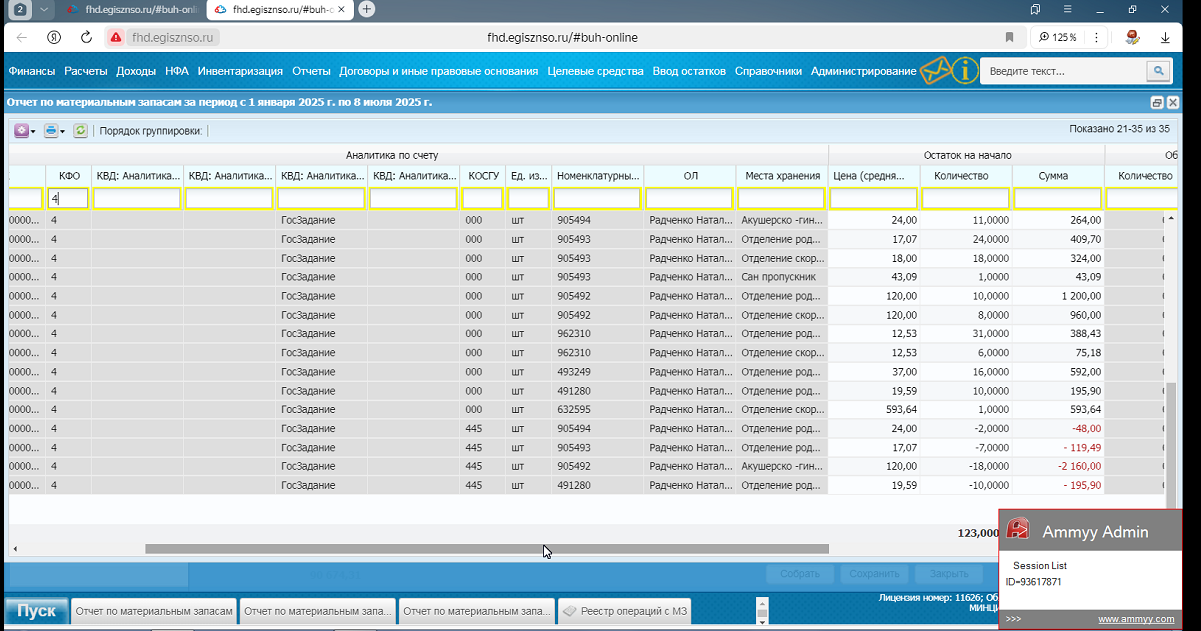Click the vertical scrollbar thumb of the table
This screenshot has width=1201, height=631.
click(1171, 445)
